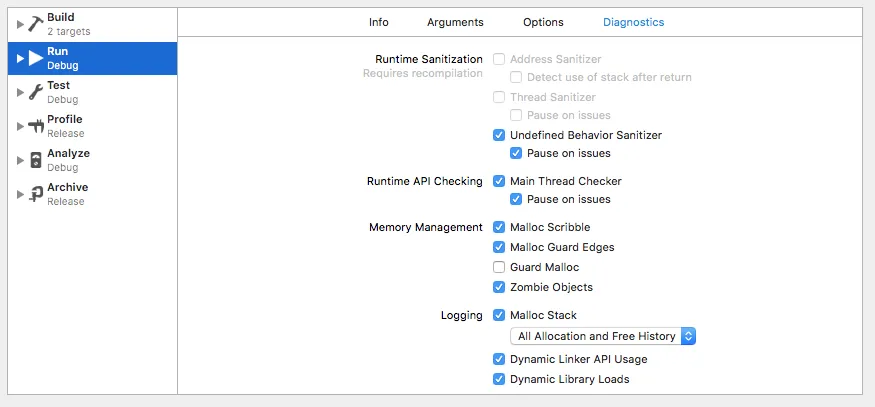875x407 pixels.
Task: Enable the Guard Malloc checkbox
Action: click(x=499, y=267)
